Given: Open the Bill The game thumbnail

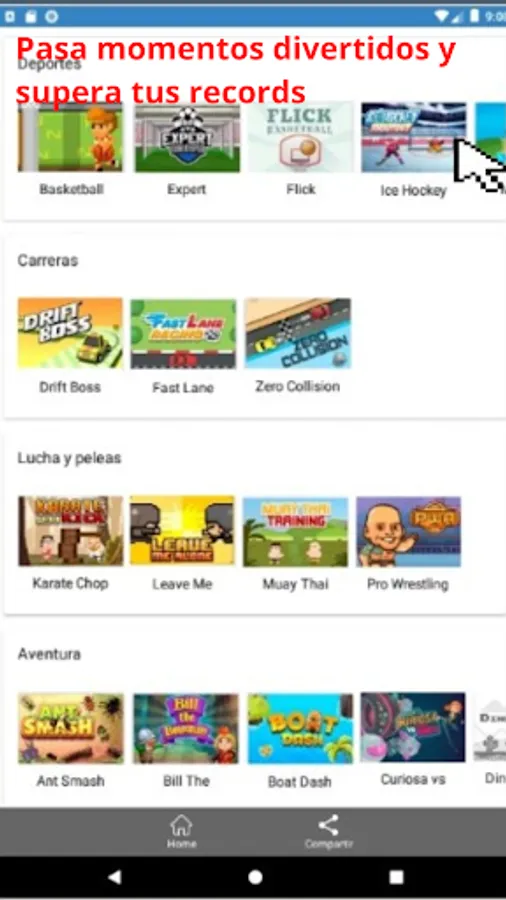Looking at the screenshot, I should 186,729.
